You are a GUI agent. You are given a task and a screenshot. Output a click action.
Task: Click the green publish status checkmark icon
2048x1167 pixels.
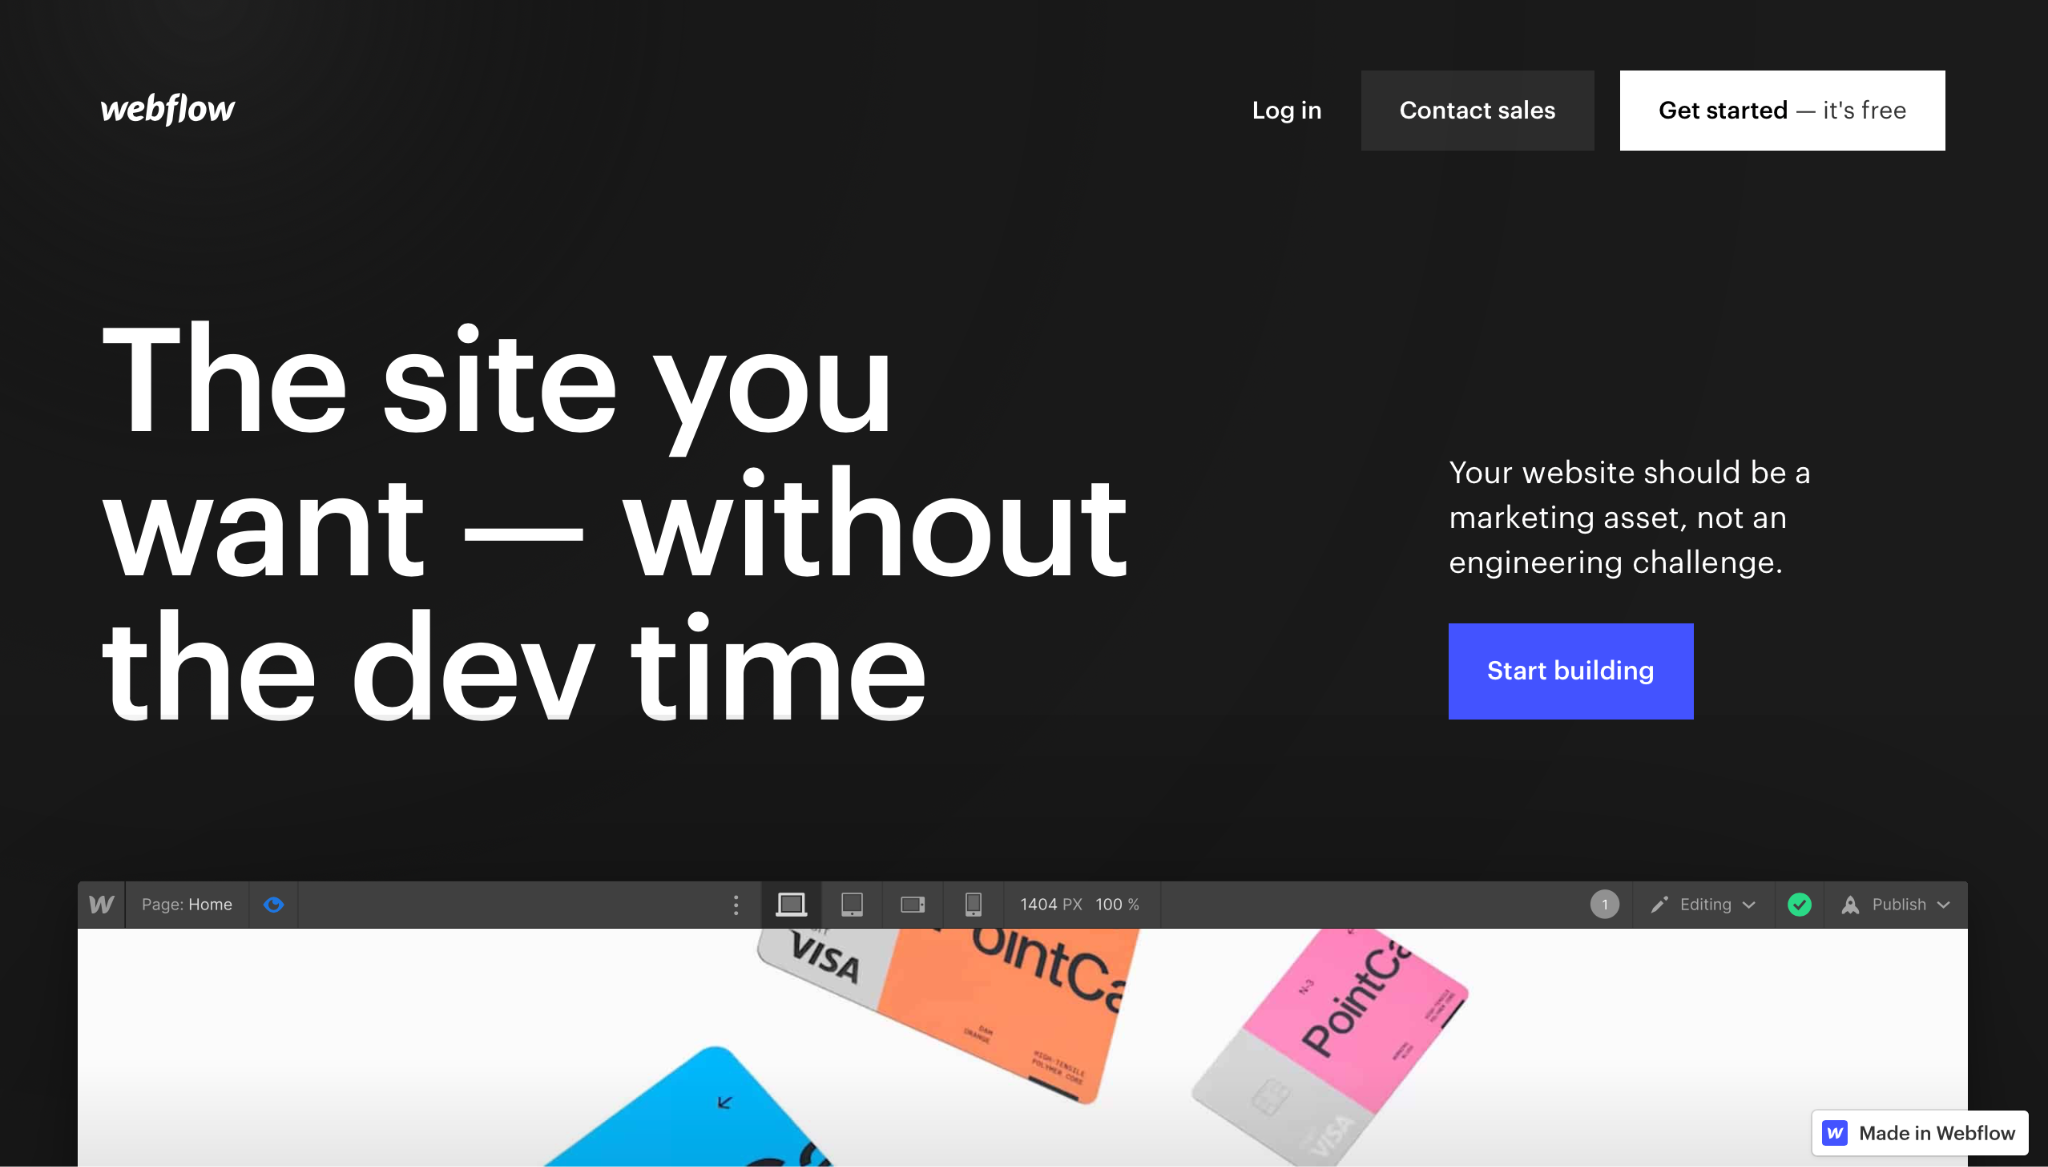tap(1798, 904)
